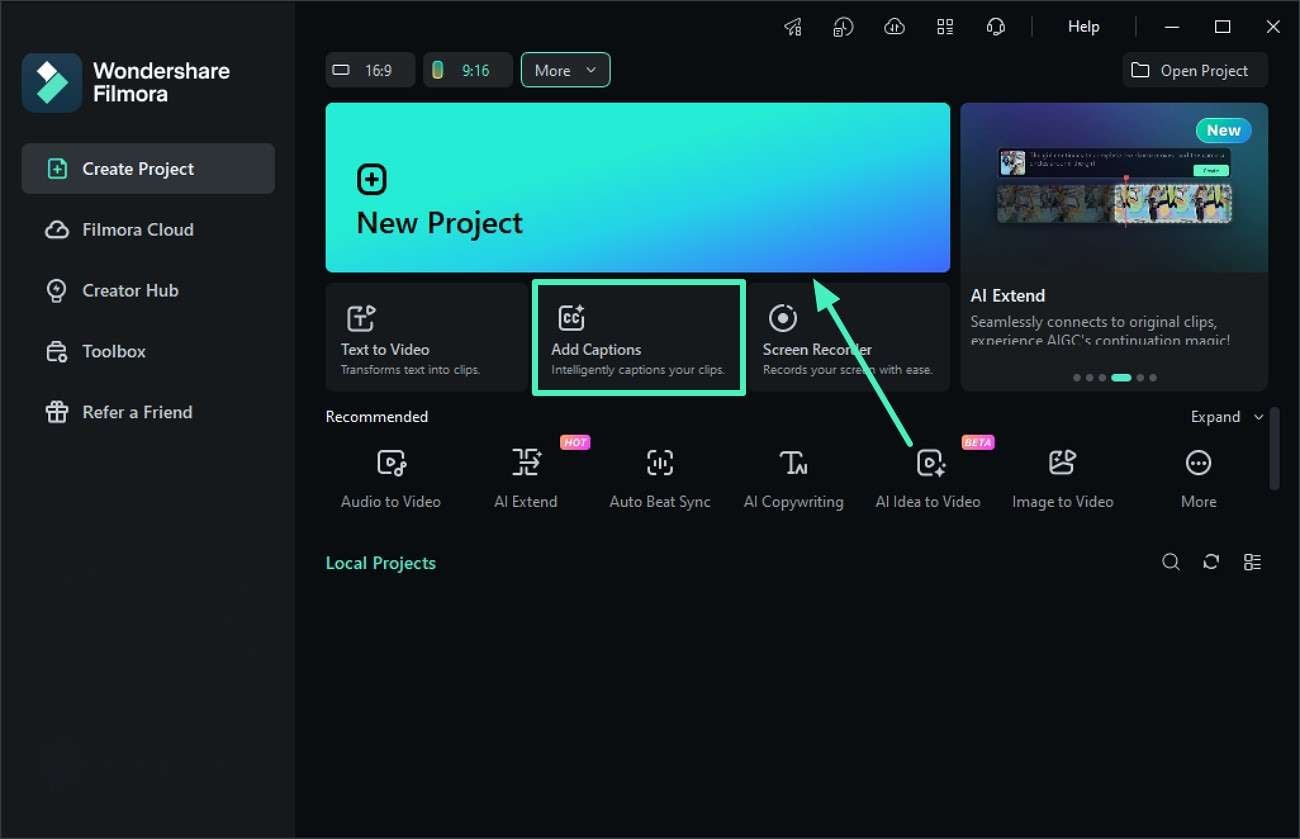1300x839 pixels.
Task: Click the cloud download icon
Action: [894, 27]
